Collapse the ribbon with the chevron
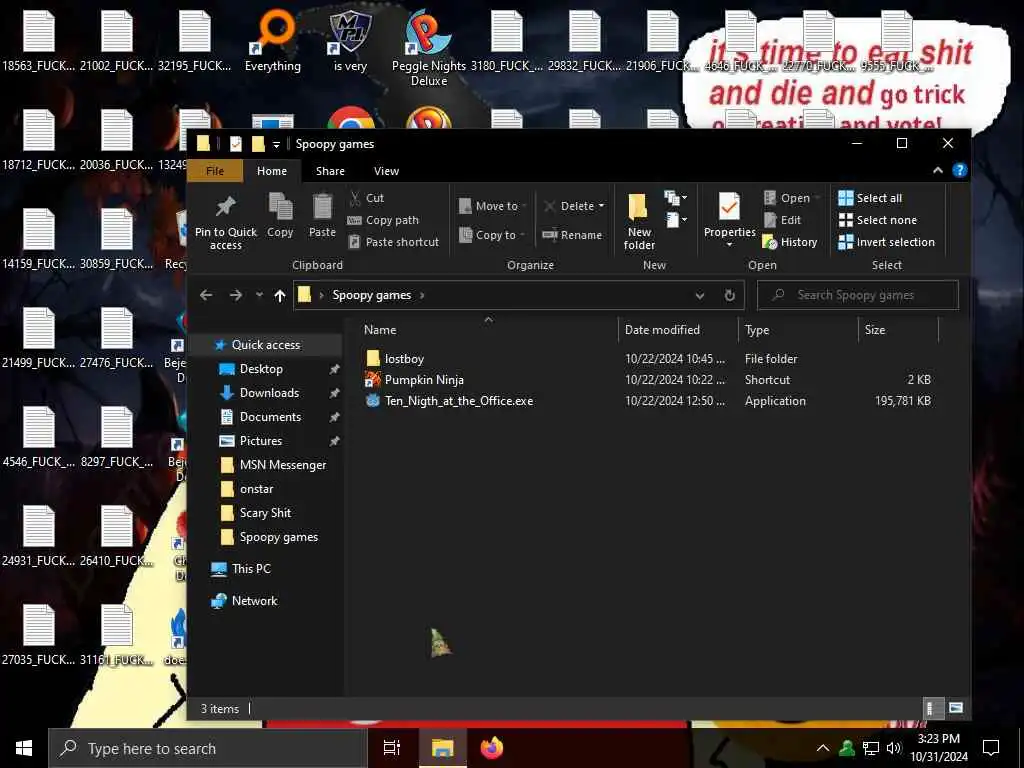 click(x=938, y=170)
